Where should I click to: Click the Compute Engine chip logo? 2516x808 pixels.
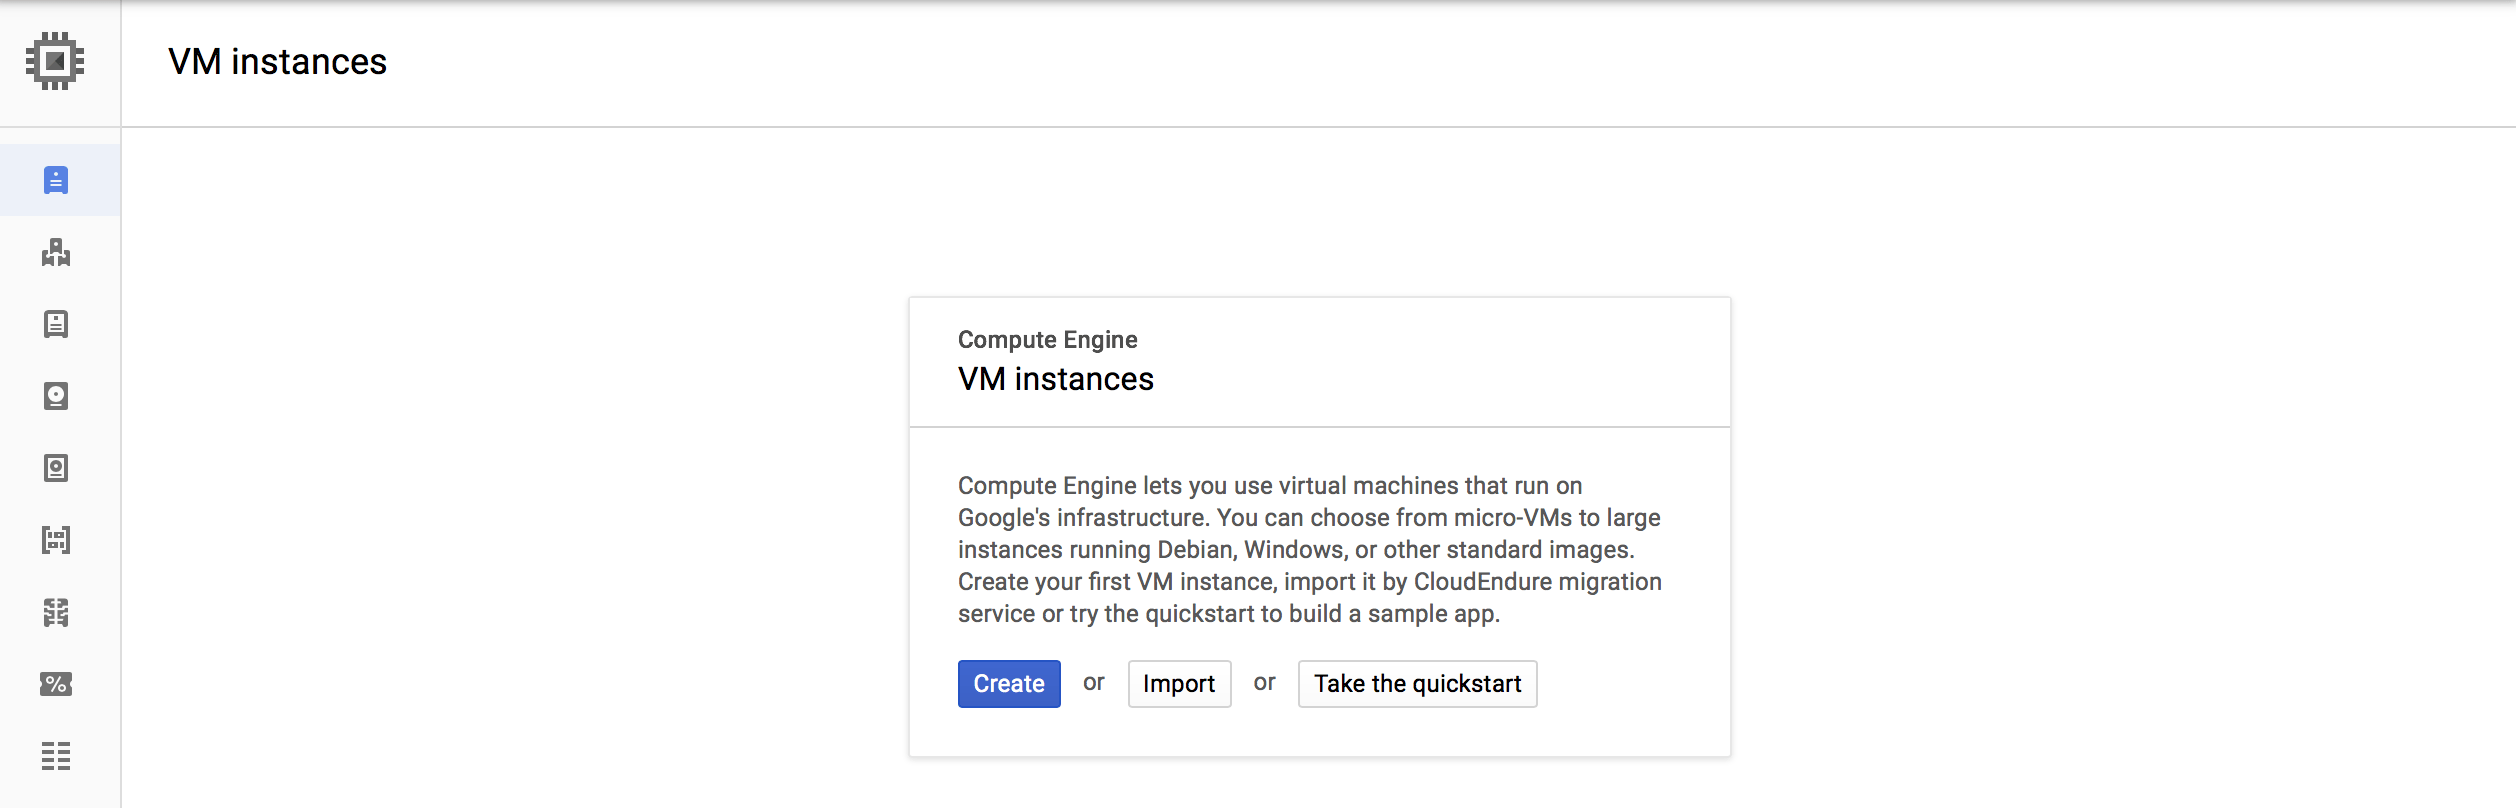[55, 61]
